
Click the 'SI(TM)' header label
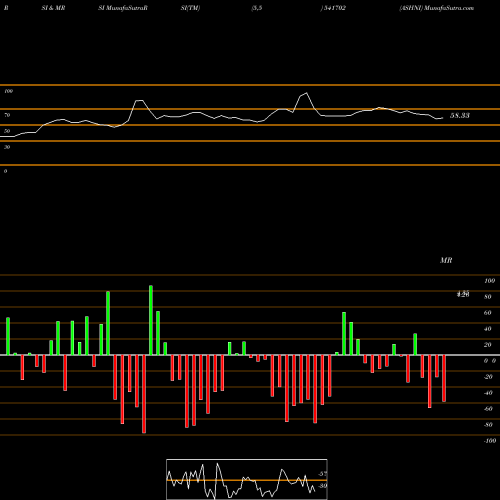pyautogui.click(x=190, y=8)
